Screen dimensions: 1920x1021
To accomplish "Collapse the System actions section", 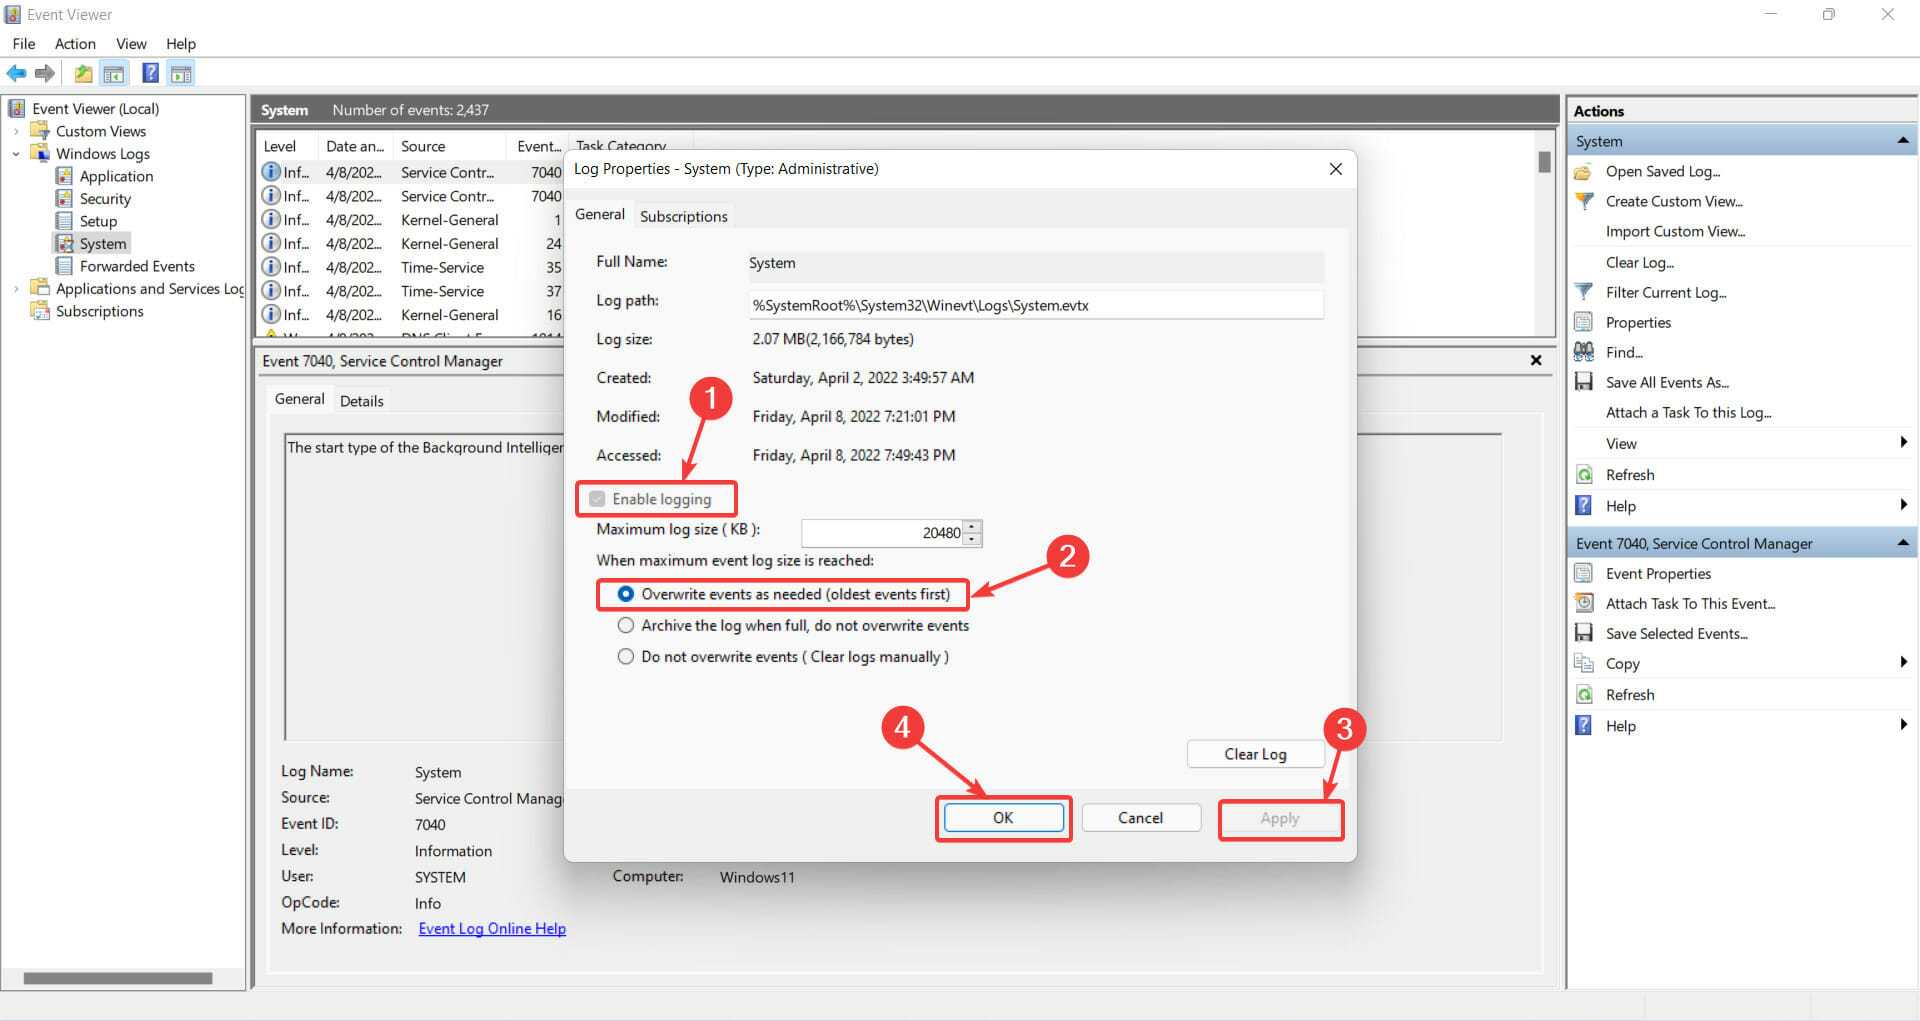I will pos(1902,141).
